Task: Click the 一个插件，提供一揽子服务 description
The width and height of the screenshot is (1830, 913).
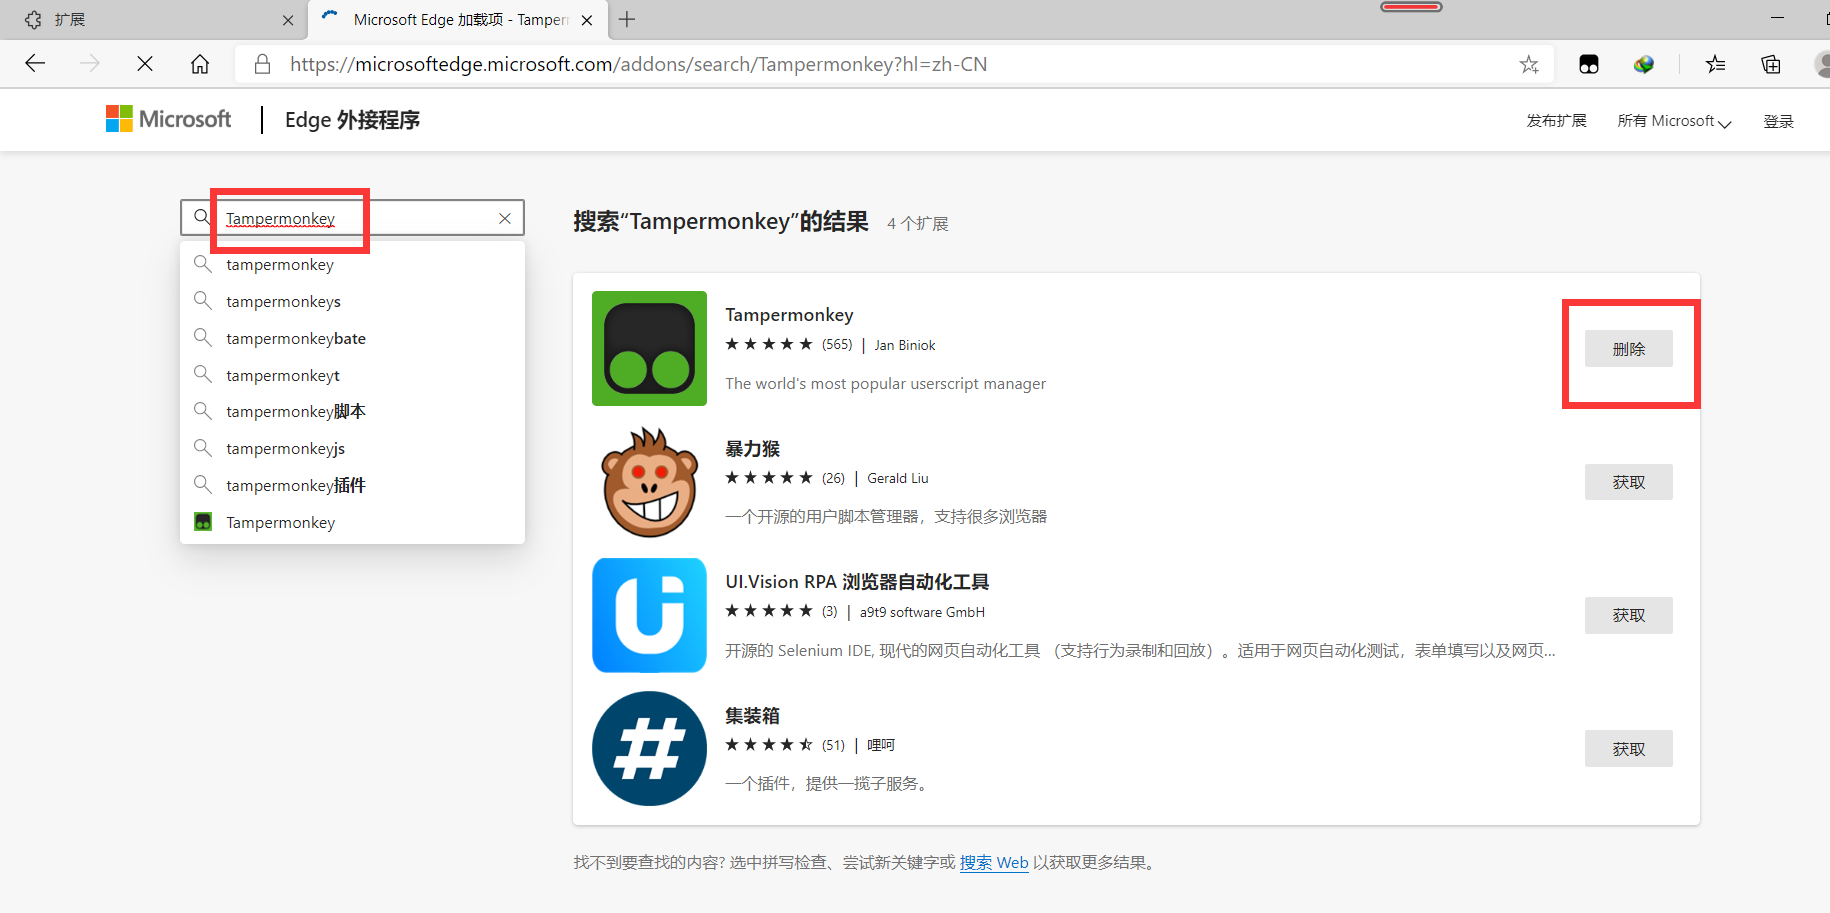Action: tap(829, 784)
